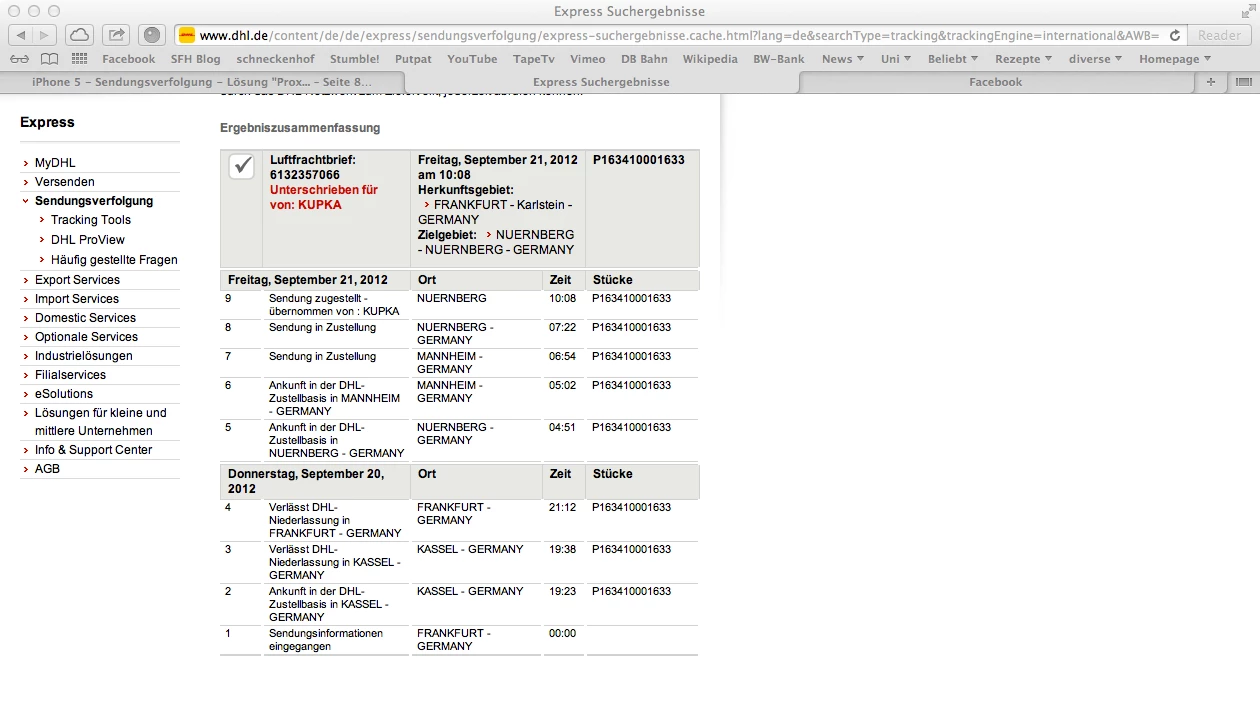Viewport: 1260px width, 721px height.
Task: Add a new tab with plus button
Action: [x=1211, y=82]
